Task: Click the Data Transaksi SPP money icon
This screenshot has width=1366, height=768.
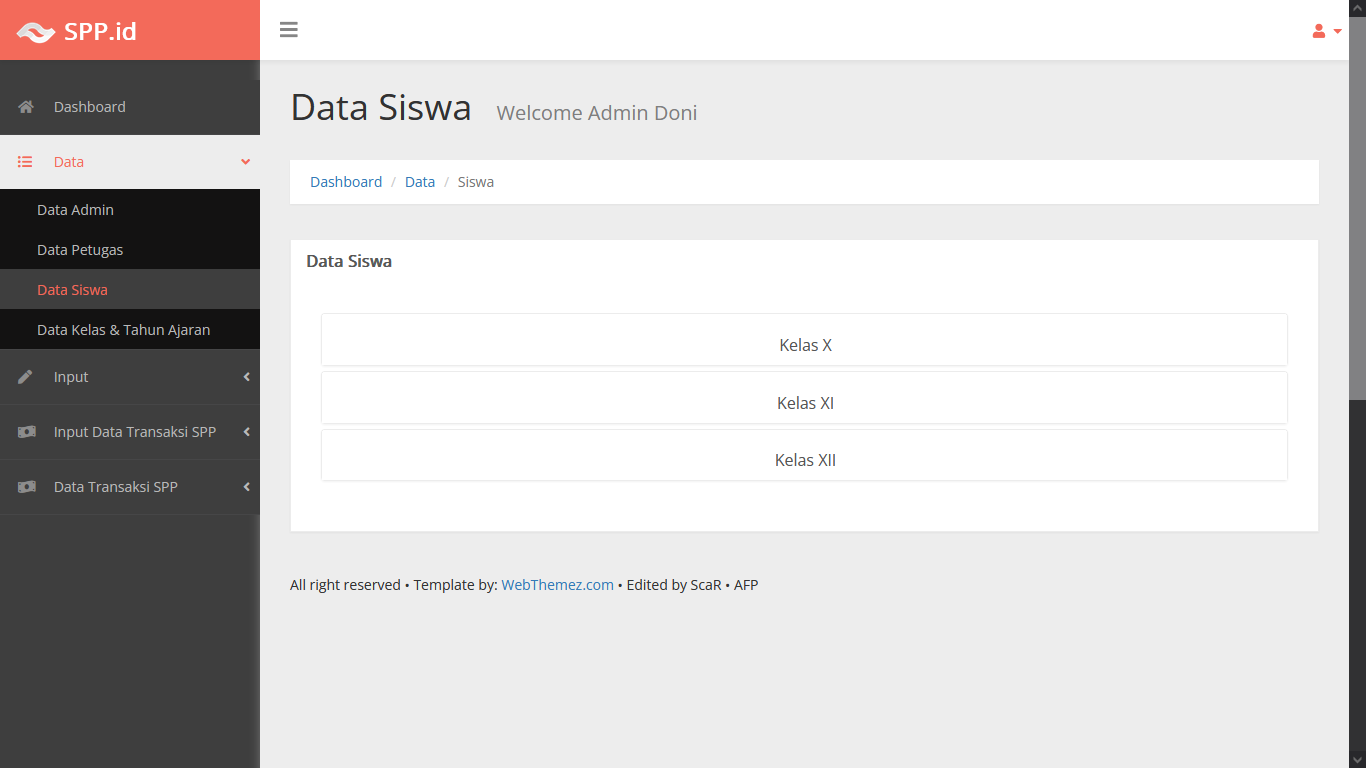Action: pyautogui.click(x=27, y=487)
